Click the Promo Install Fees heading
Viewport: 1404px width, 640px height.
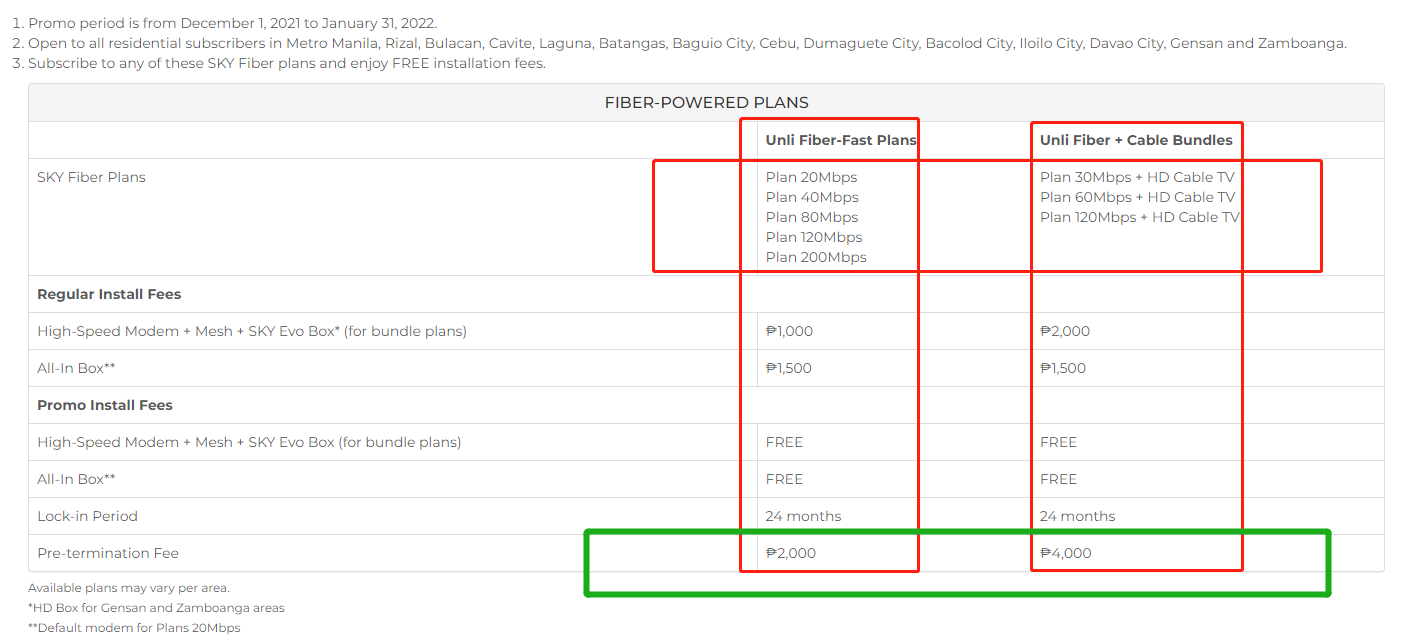(x=105, y=405)
